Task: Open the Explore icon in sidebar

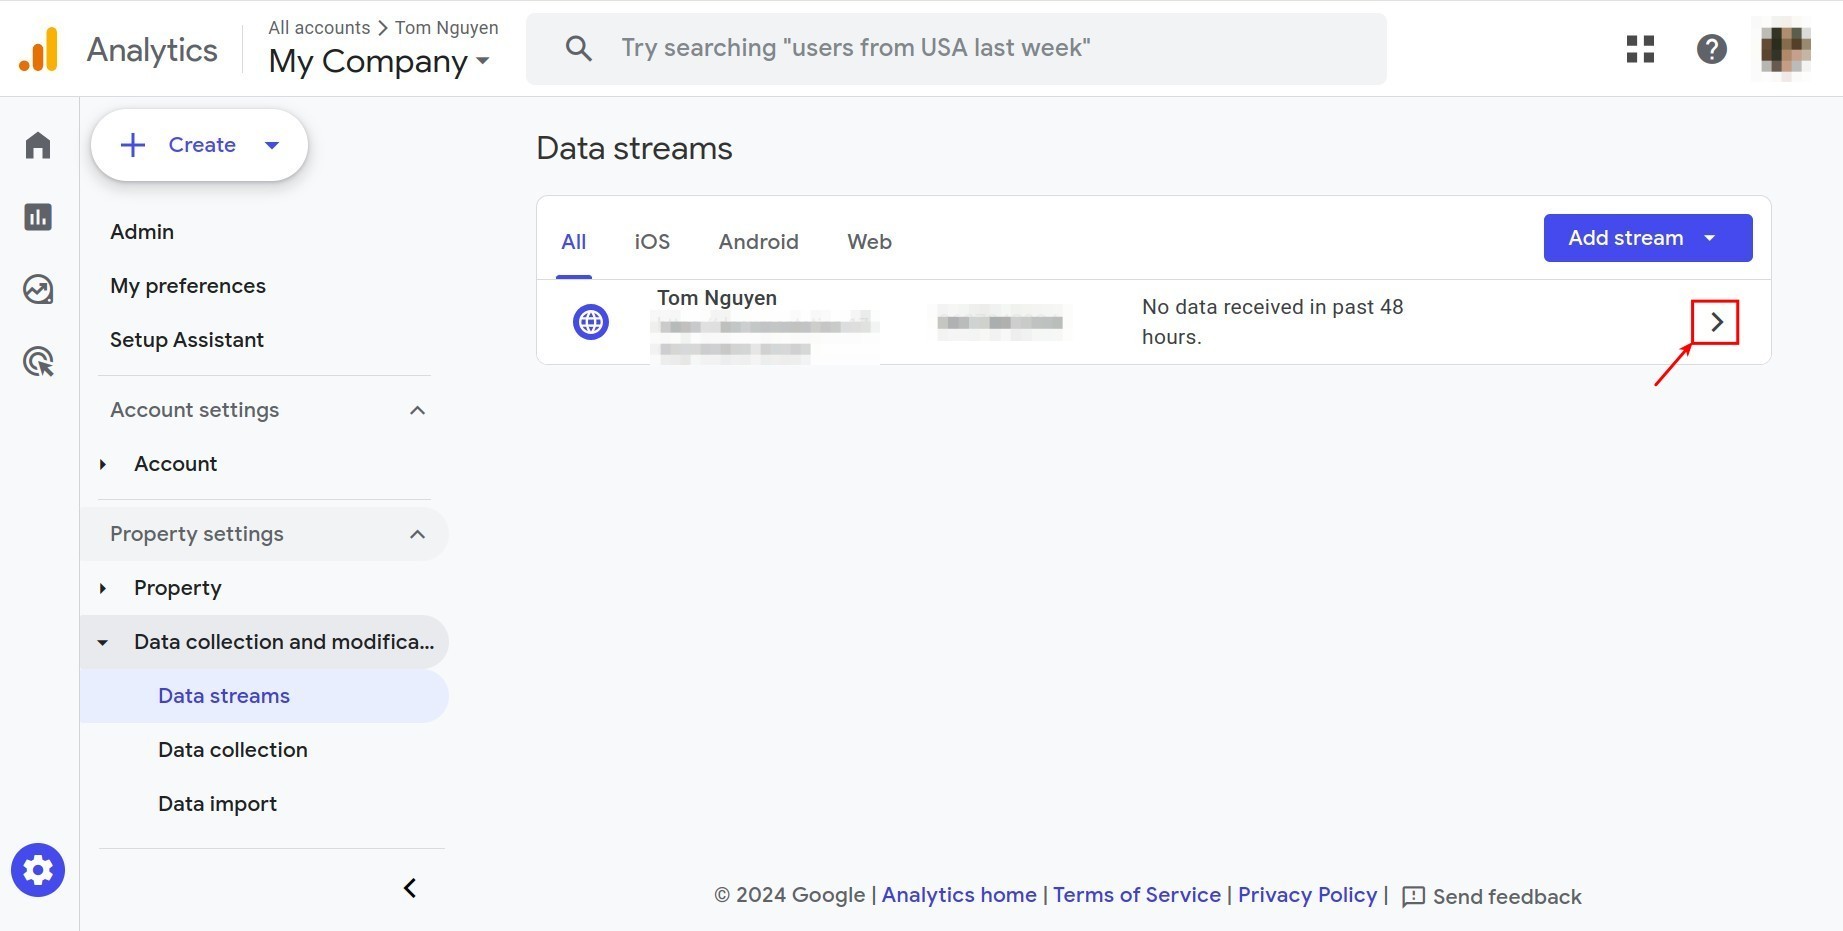Action: (38, 289)
